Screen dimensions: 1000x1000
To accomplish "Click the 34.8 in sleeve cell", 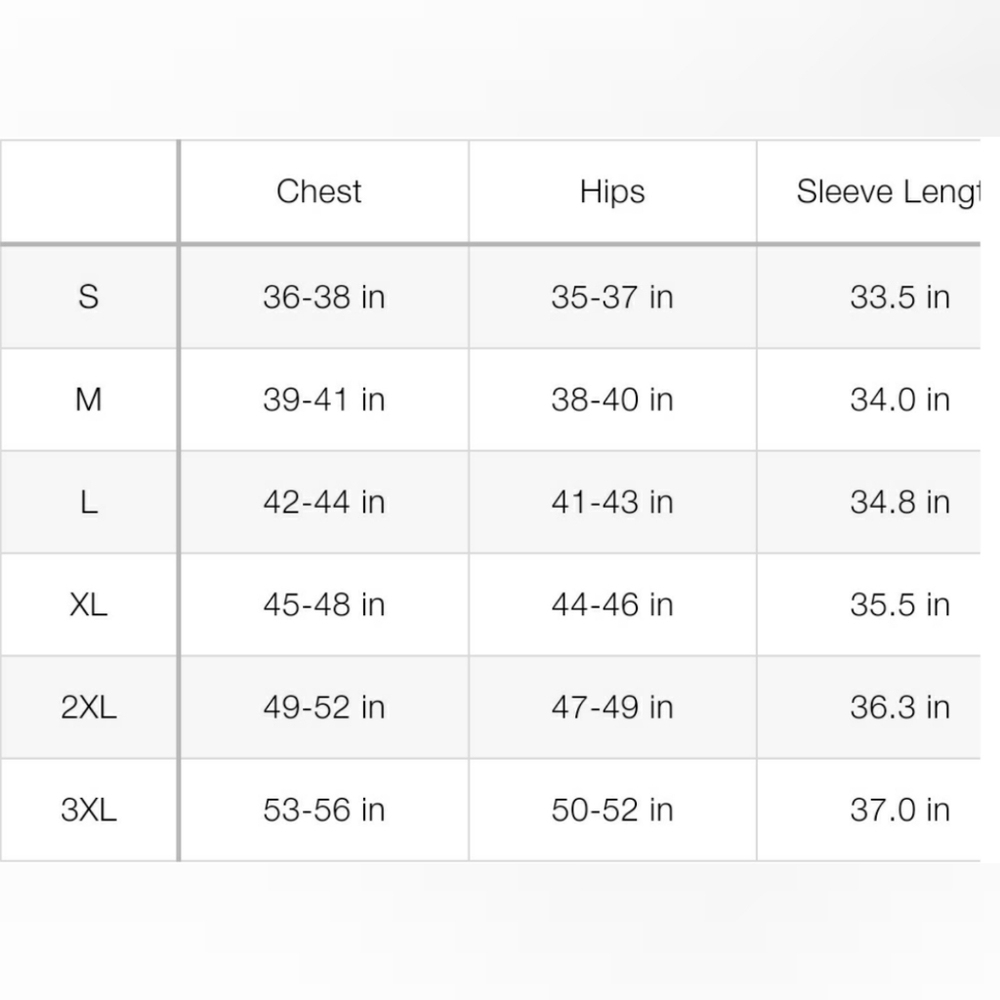I will [x=900, y=503].
